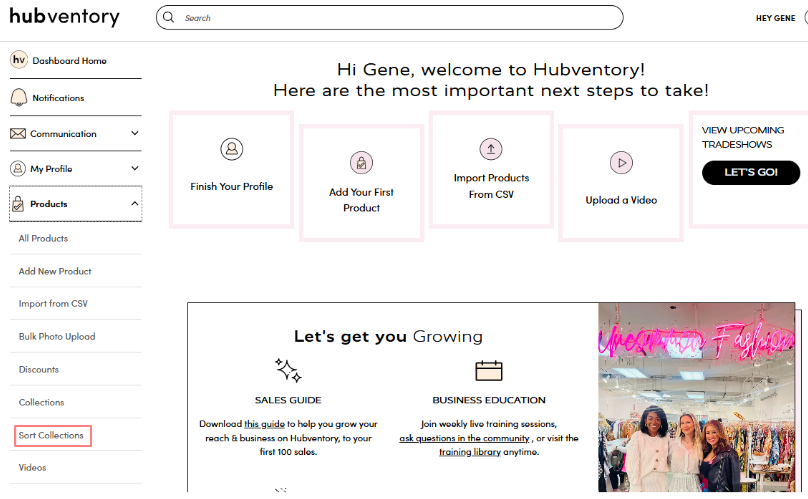Click the Add Your First Product bag icon

click(x=361, y=163)
